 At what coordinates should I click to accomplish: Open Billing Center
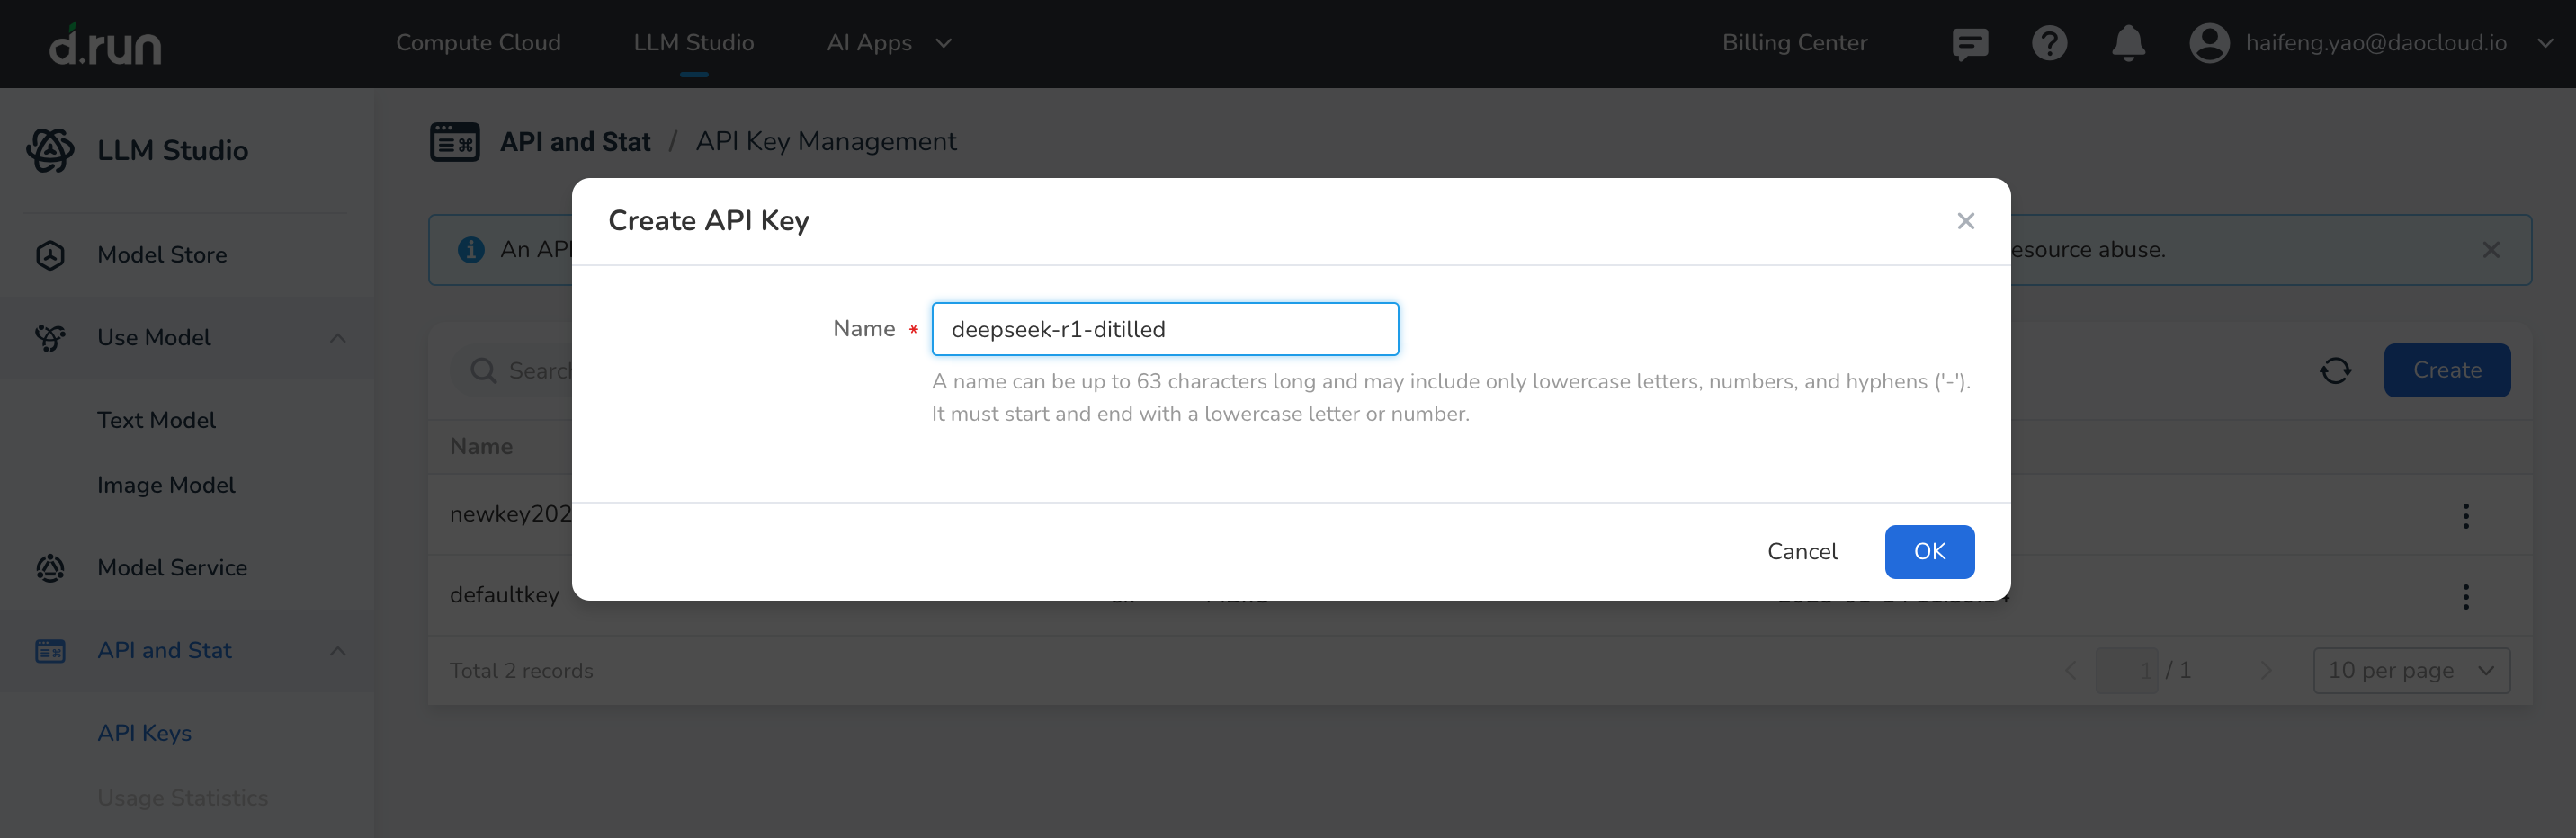tap(1794, 43)
